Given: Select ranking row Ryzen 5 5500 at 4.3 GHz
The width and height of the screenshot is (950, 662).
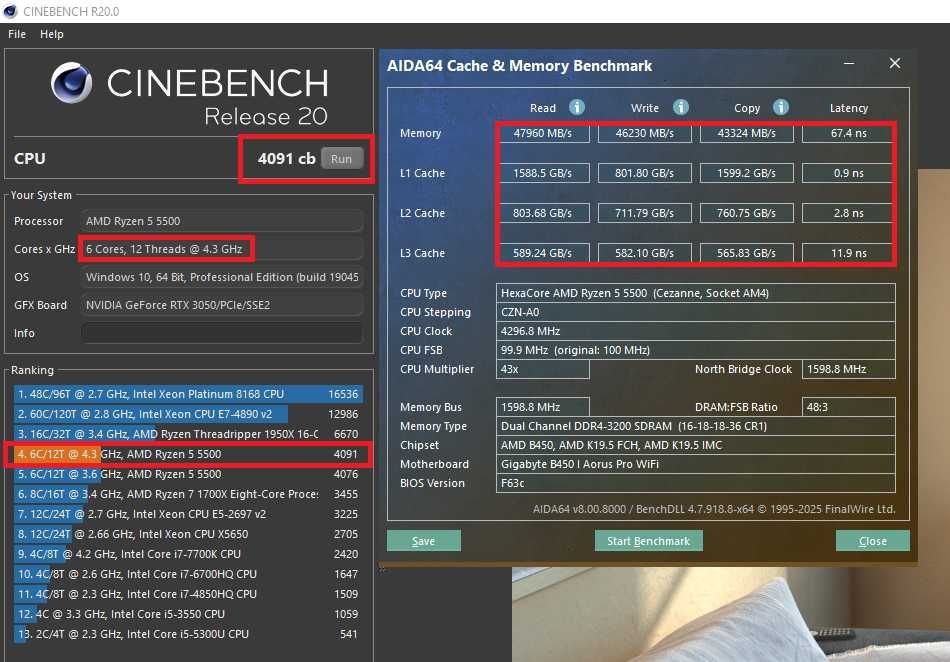Looking at the screenshot, I should tap(188, 454).
